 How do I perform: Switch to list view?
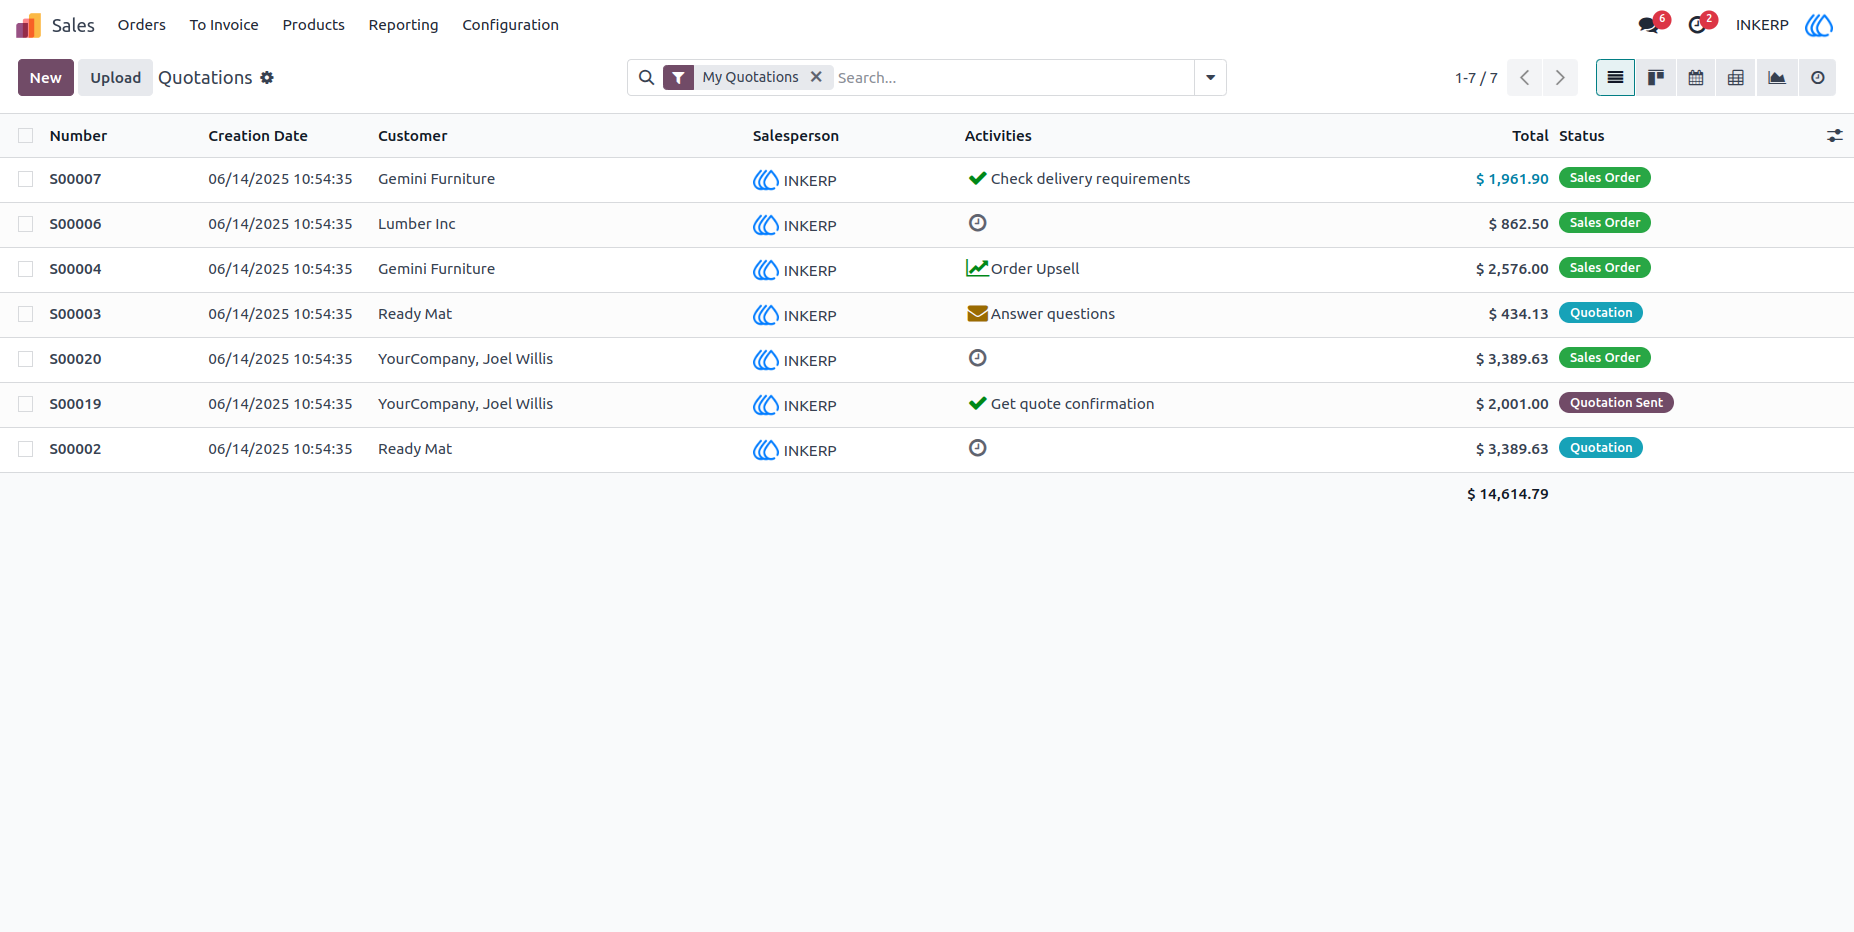pyautogui.click(x=1615, y=77)
